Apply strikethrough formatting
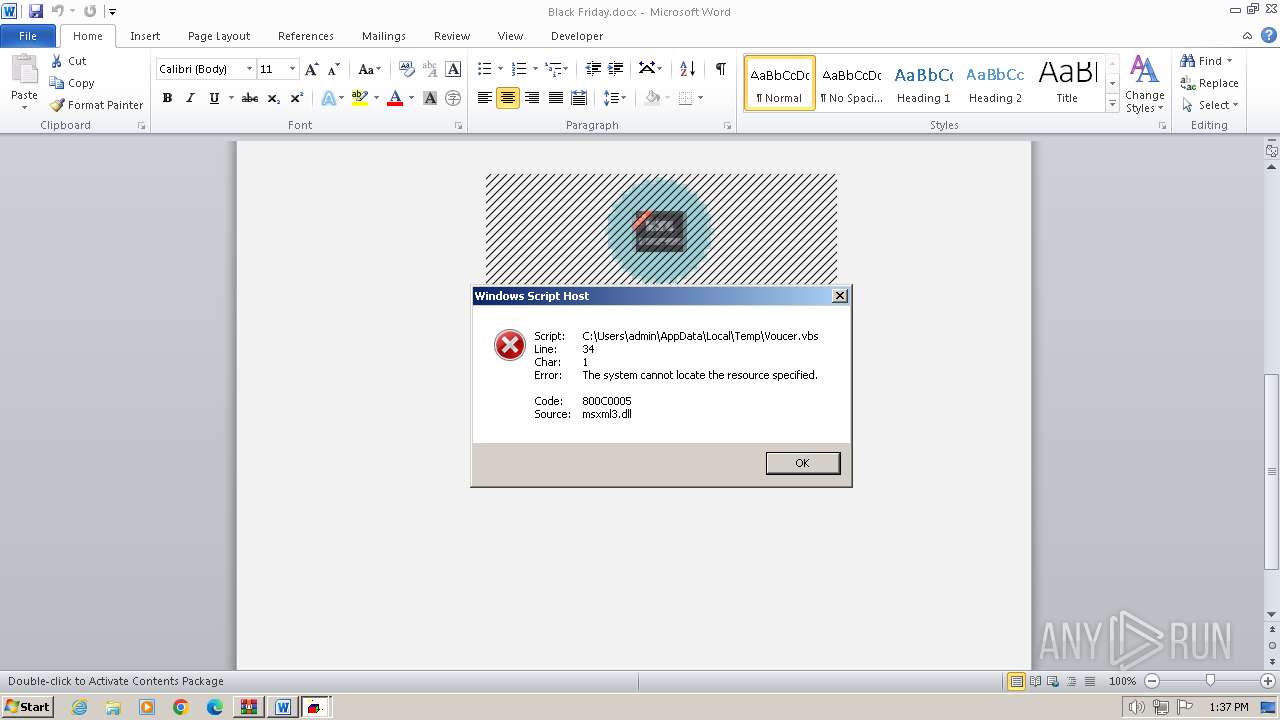The image size is (1280, 720). (250, 98)
